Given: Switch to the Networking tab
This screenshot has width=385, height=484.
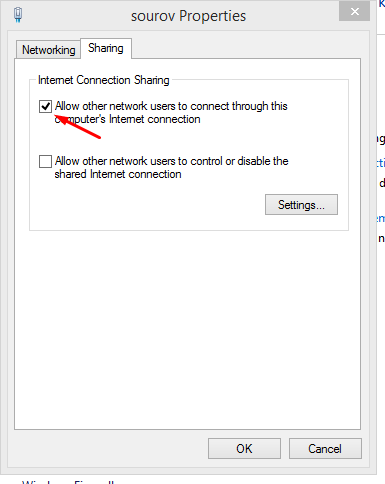Looking at the screenshot, I should [x=48, y=50].
